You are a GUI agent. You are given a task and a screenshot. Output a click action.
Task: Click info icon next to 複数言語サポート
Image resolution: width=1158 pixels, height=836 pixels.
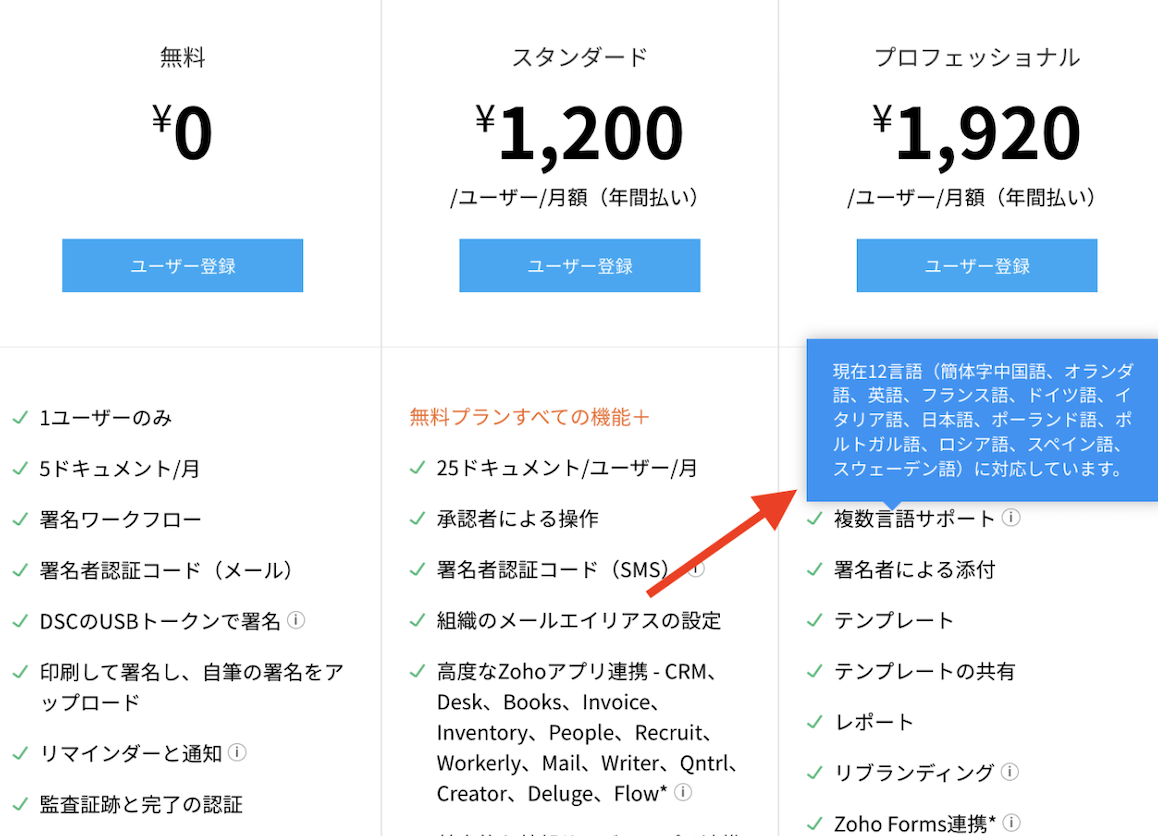[1011, 518]
